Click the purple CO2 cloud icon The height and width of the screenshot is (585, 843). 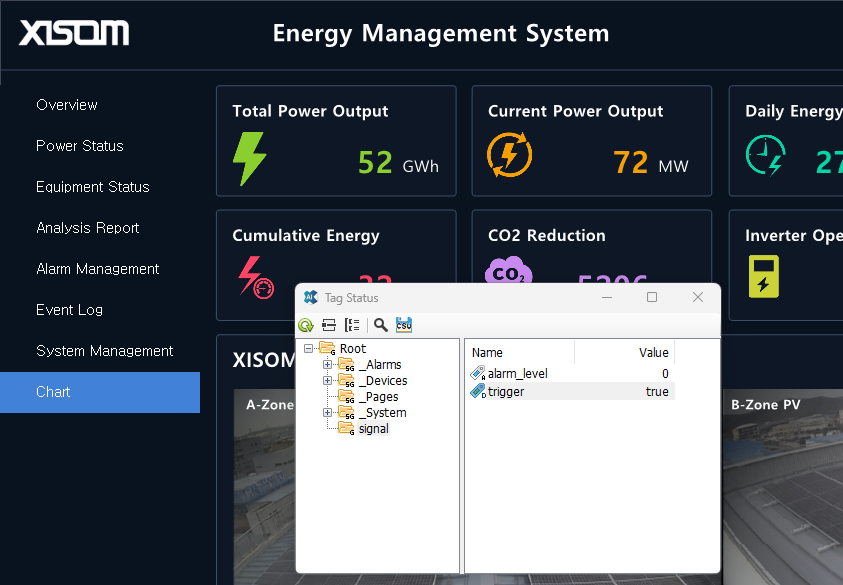508,271
